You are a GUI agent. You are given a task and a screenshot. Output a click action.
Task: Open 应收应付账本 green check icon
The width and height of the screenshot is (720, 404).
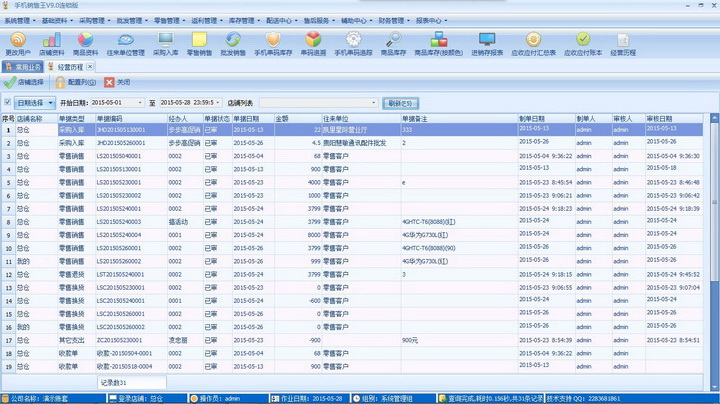point(583,39)
